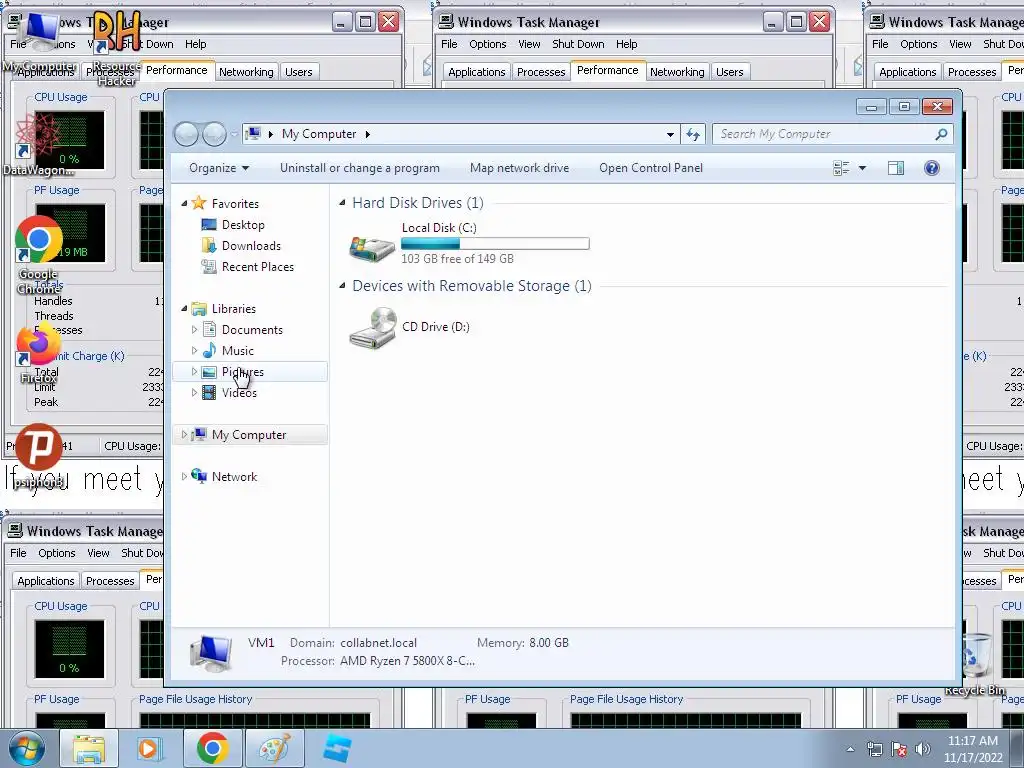This screenshot has width=1024, height=768.
Task: Click the taskbar clock and date
Action: (x=973, y=749)
